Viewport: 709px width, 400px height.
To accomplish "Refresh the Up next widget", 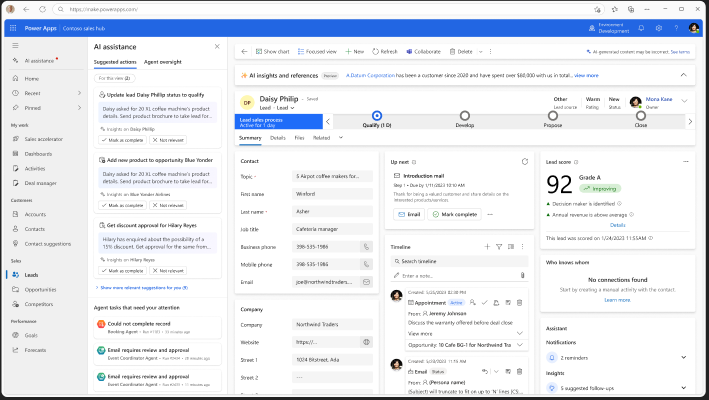I will (525, 162).
